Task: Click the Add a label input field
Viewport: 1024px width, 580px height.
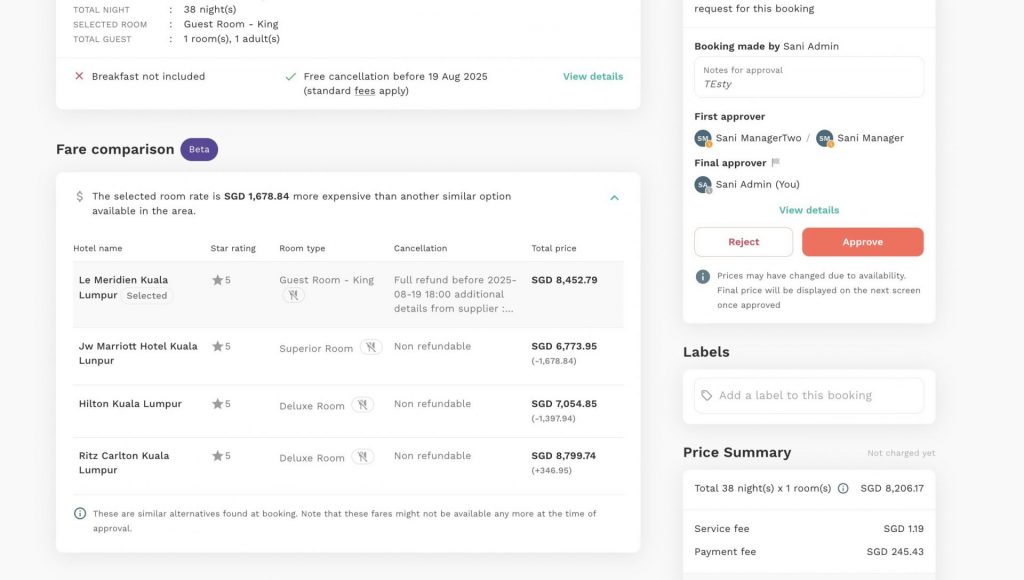Action: pos(809,395)
